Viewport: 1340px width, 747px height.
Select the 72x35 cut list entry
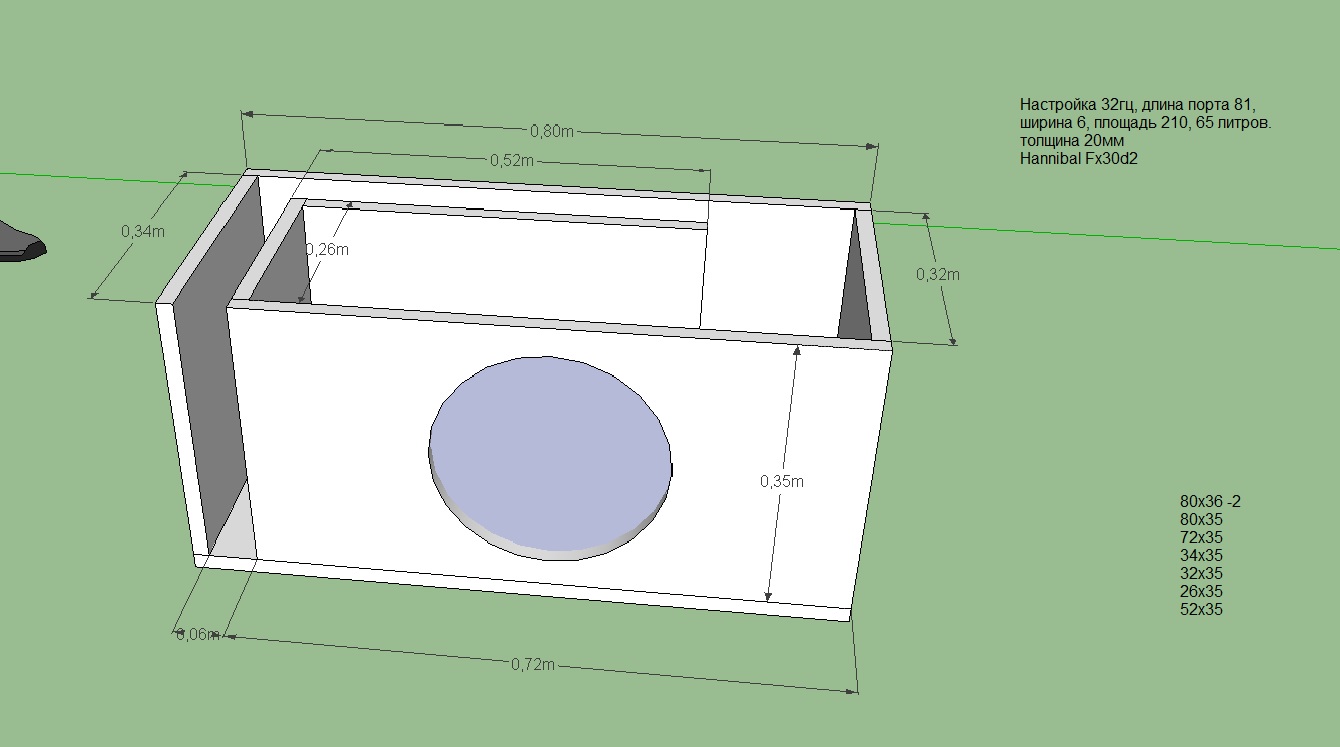1201,537
